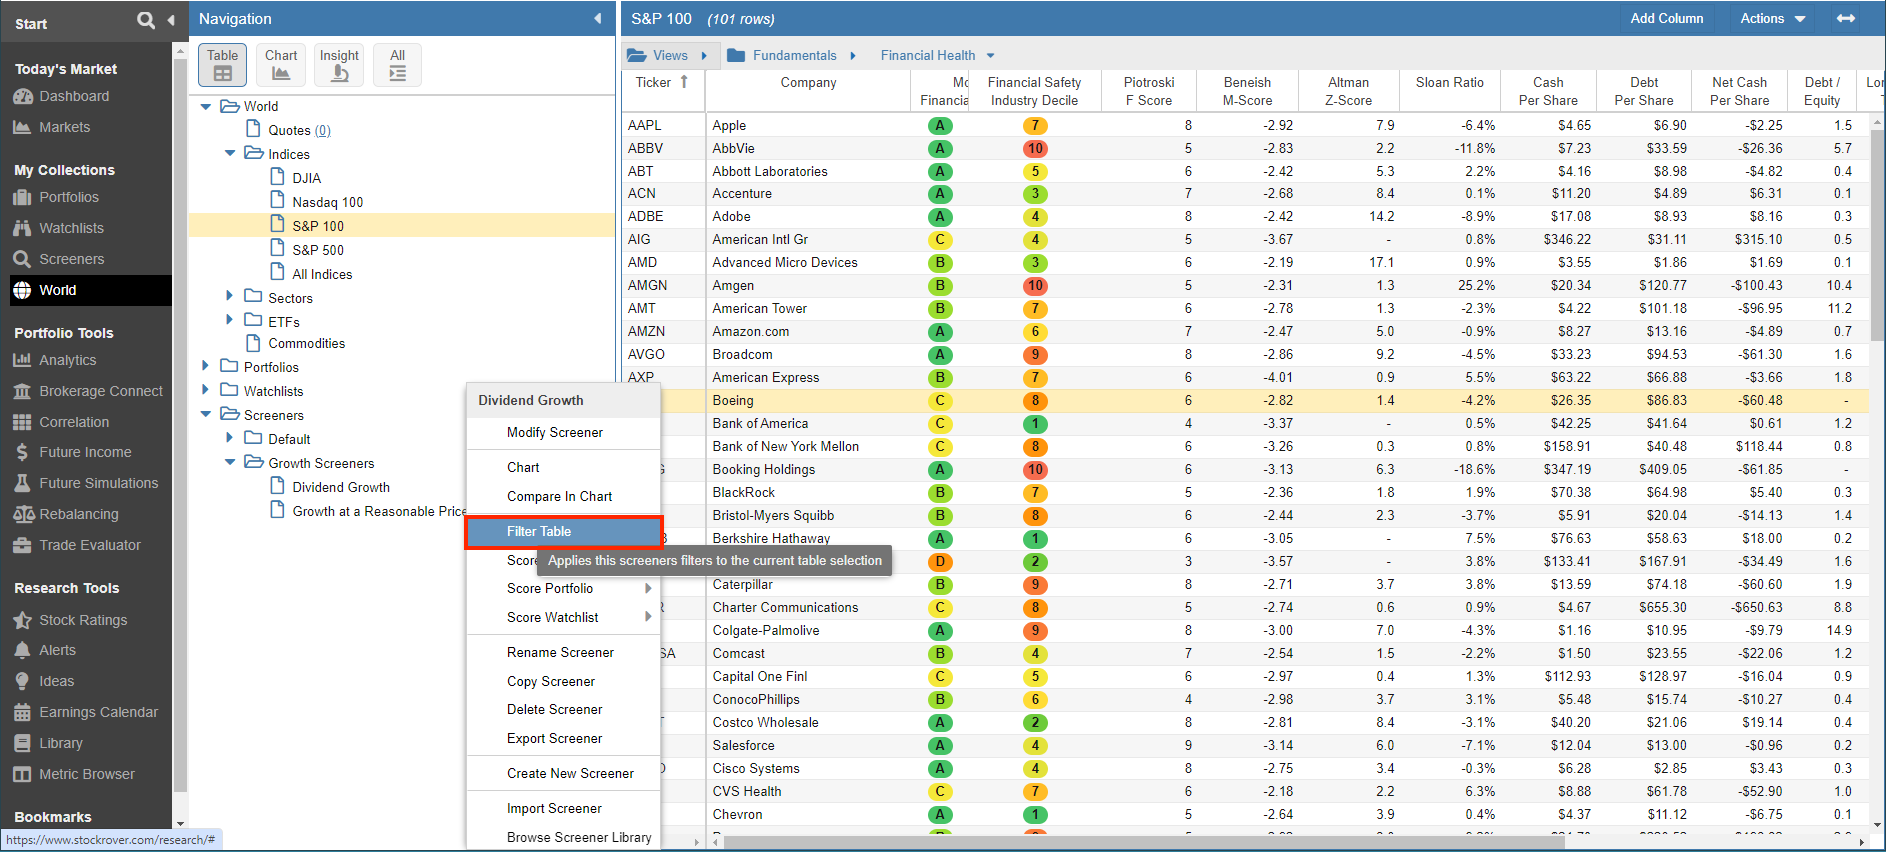The height and width of the screenshot is (852, 1886).
Task: Switch navigation to Insight view
Action: pos(339,65)
